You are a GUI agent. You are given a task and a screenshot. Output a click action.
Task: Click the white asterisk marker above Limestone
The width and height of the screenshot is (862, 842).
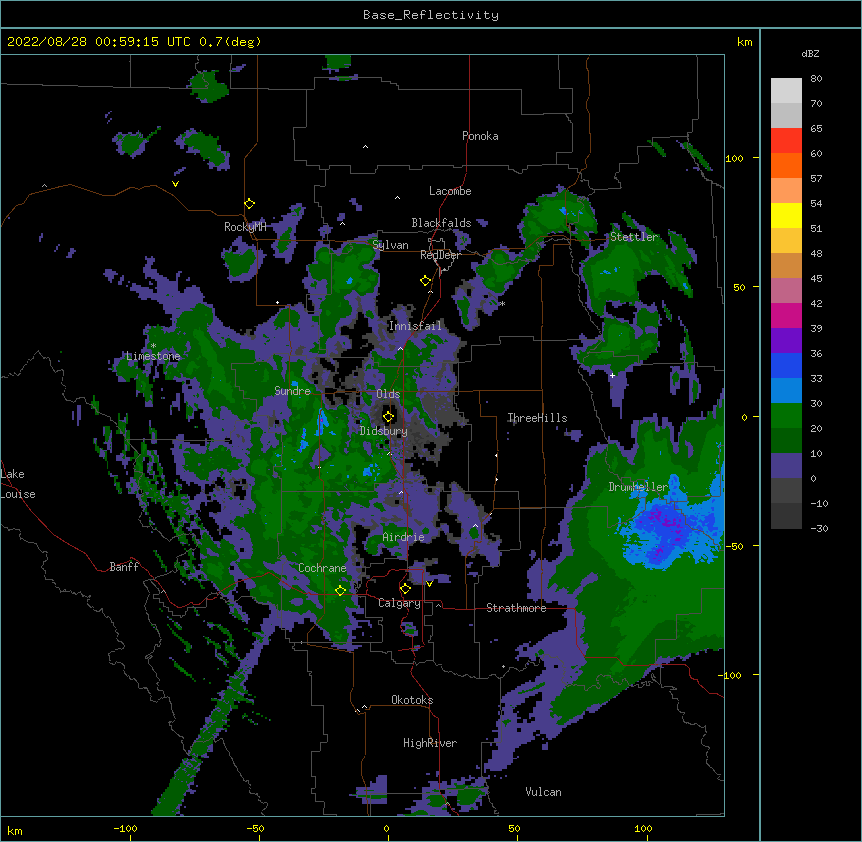pos(153,346)
